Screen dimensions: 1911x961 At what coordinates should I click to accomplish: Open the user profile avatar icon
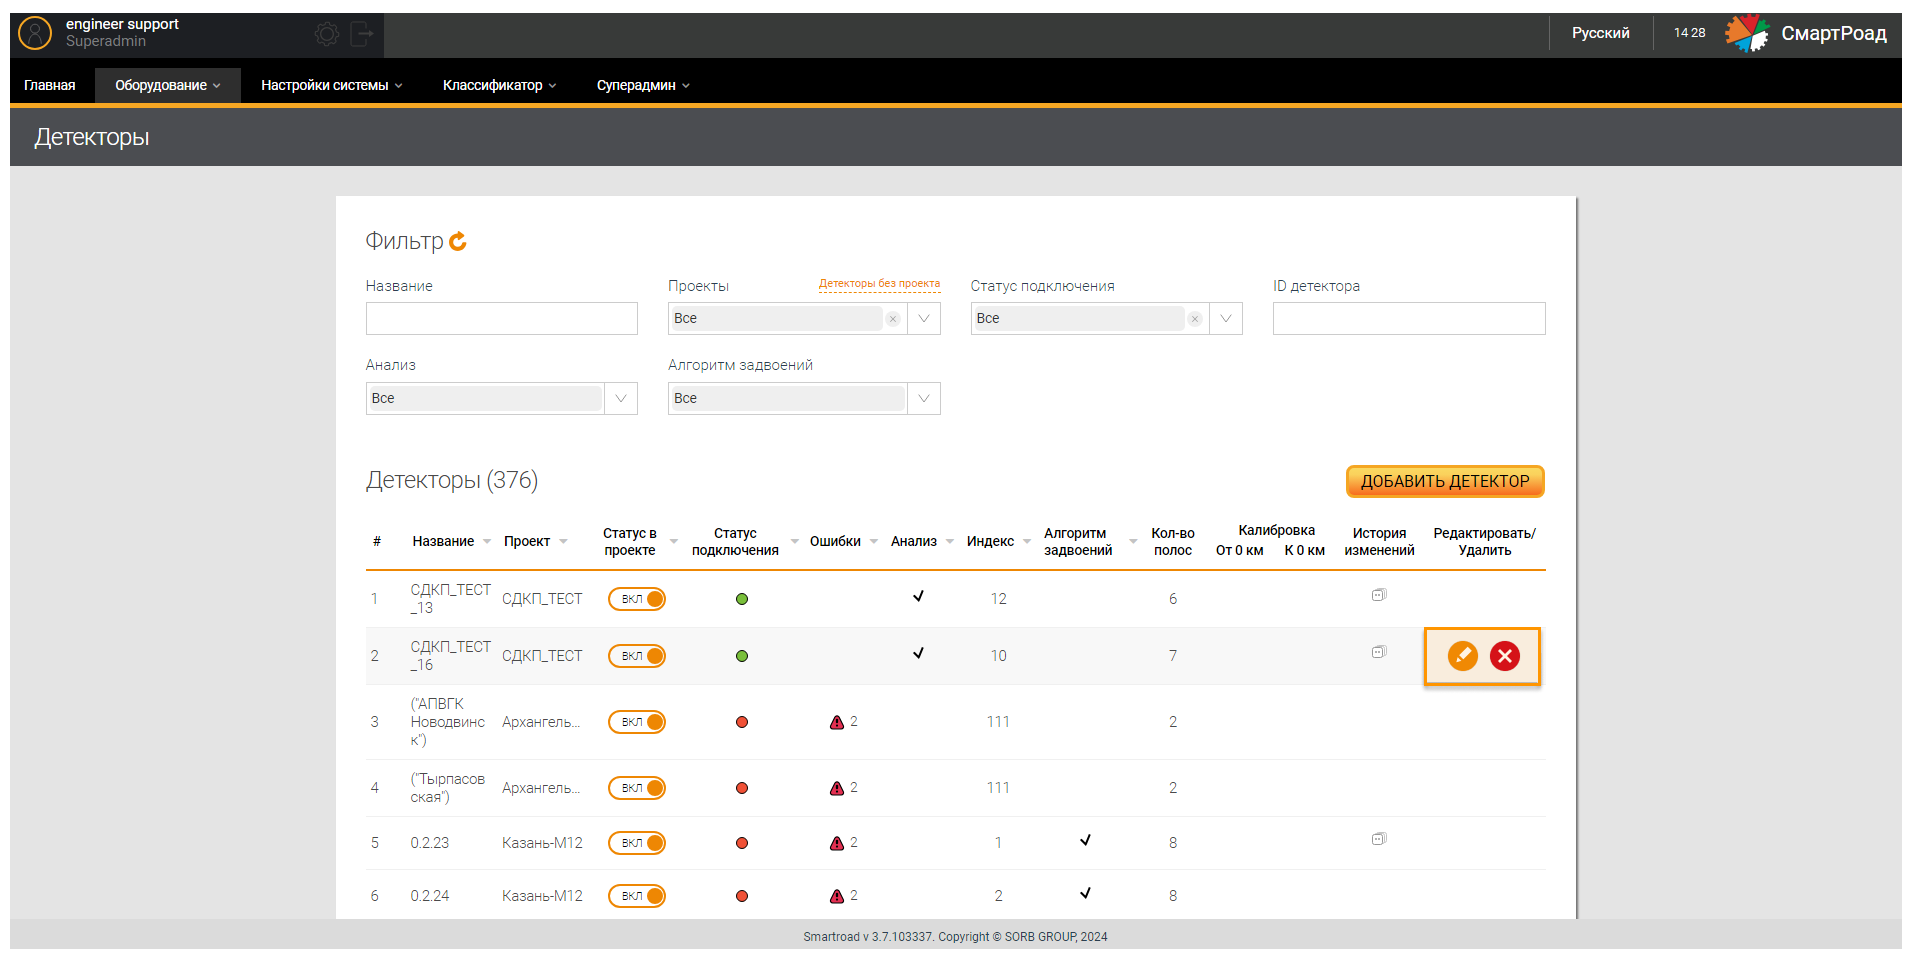[35, 33]
